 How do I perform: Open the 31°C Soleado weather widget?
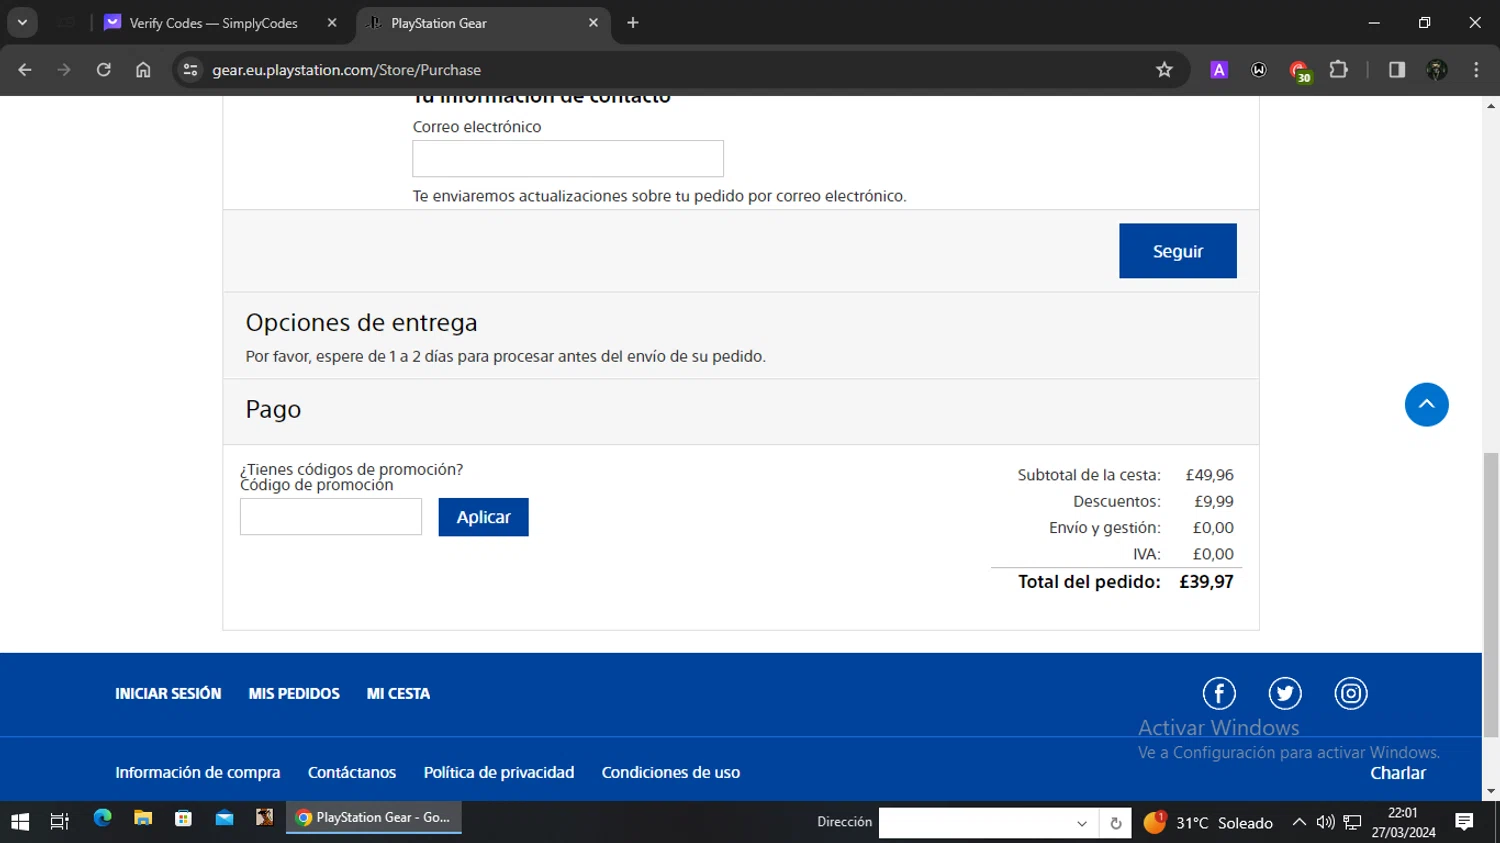[x=1209, y=823]
